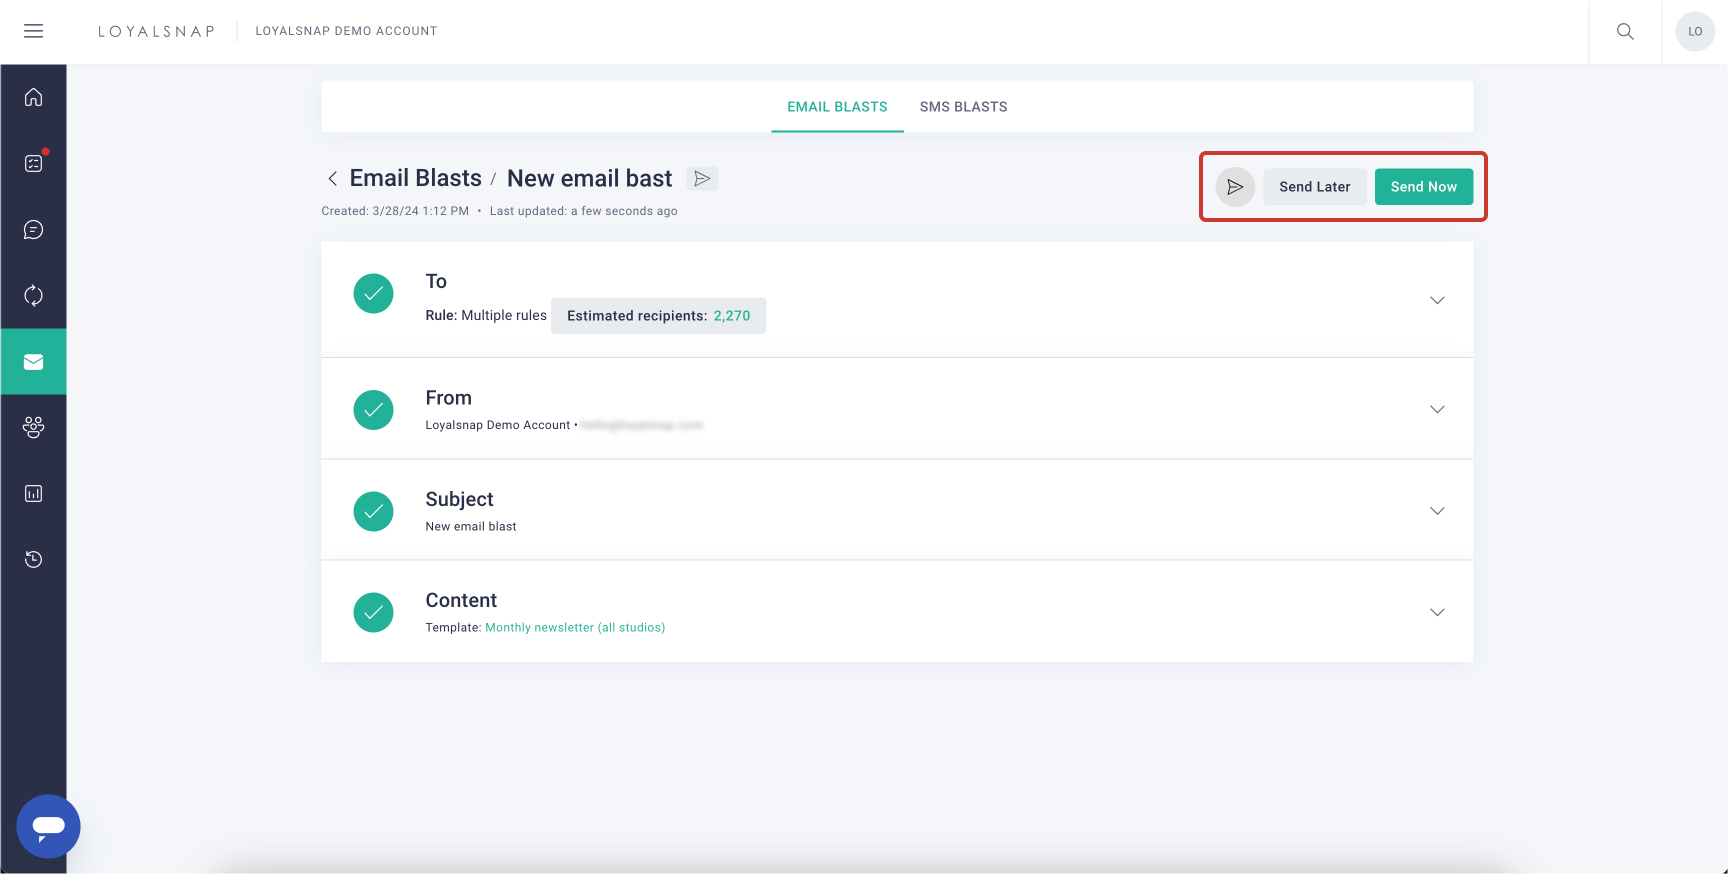Click the search magnifier icon

pos(1625,31)
